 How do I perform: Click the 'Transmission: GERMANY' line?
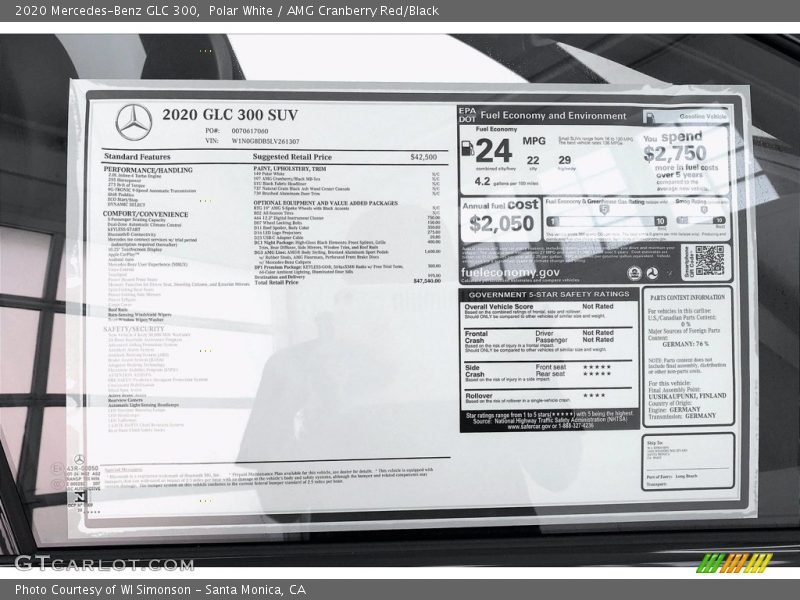pyautogui.click(x=682, y=416)
